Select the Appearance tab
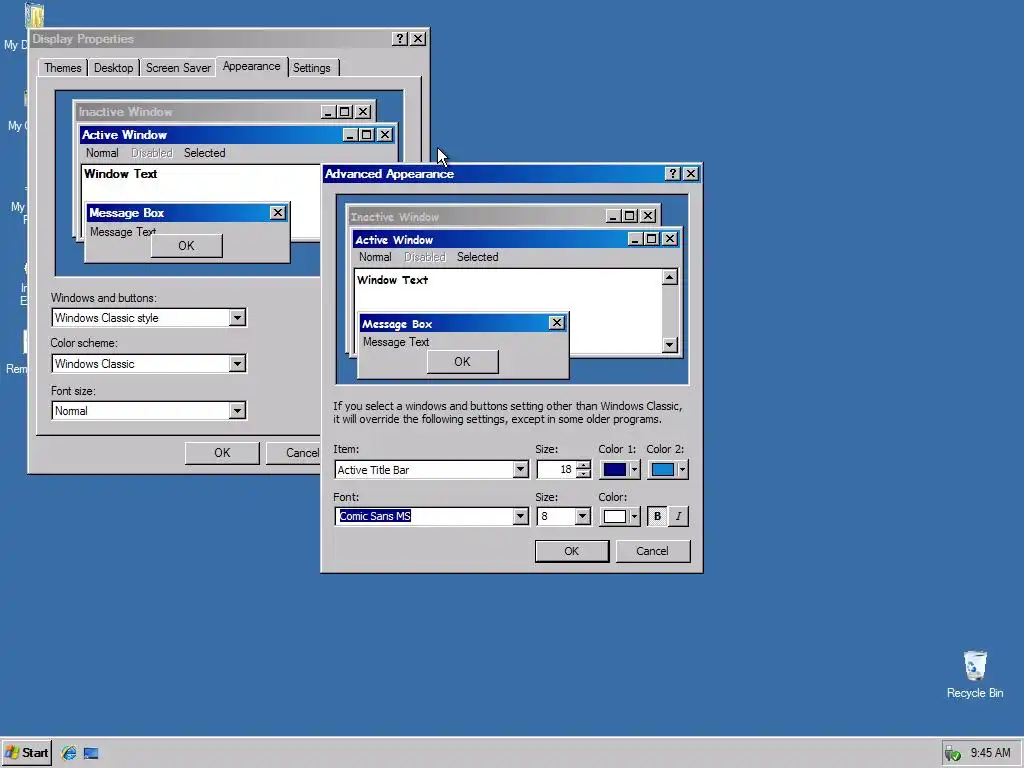1024x768 pixels. (x=251, y=66)
